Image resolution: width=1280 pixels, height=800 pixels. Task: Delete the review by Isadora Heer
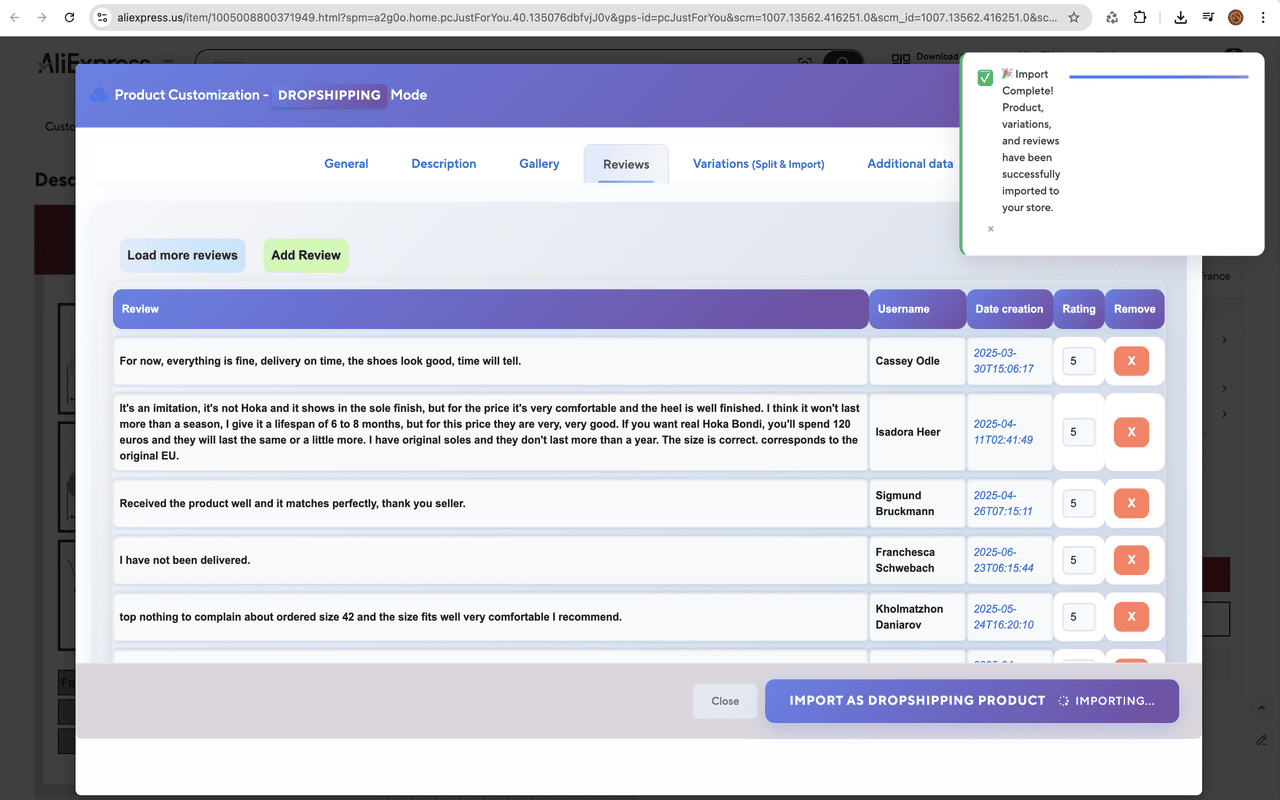pos(1131,432)
